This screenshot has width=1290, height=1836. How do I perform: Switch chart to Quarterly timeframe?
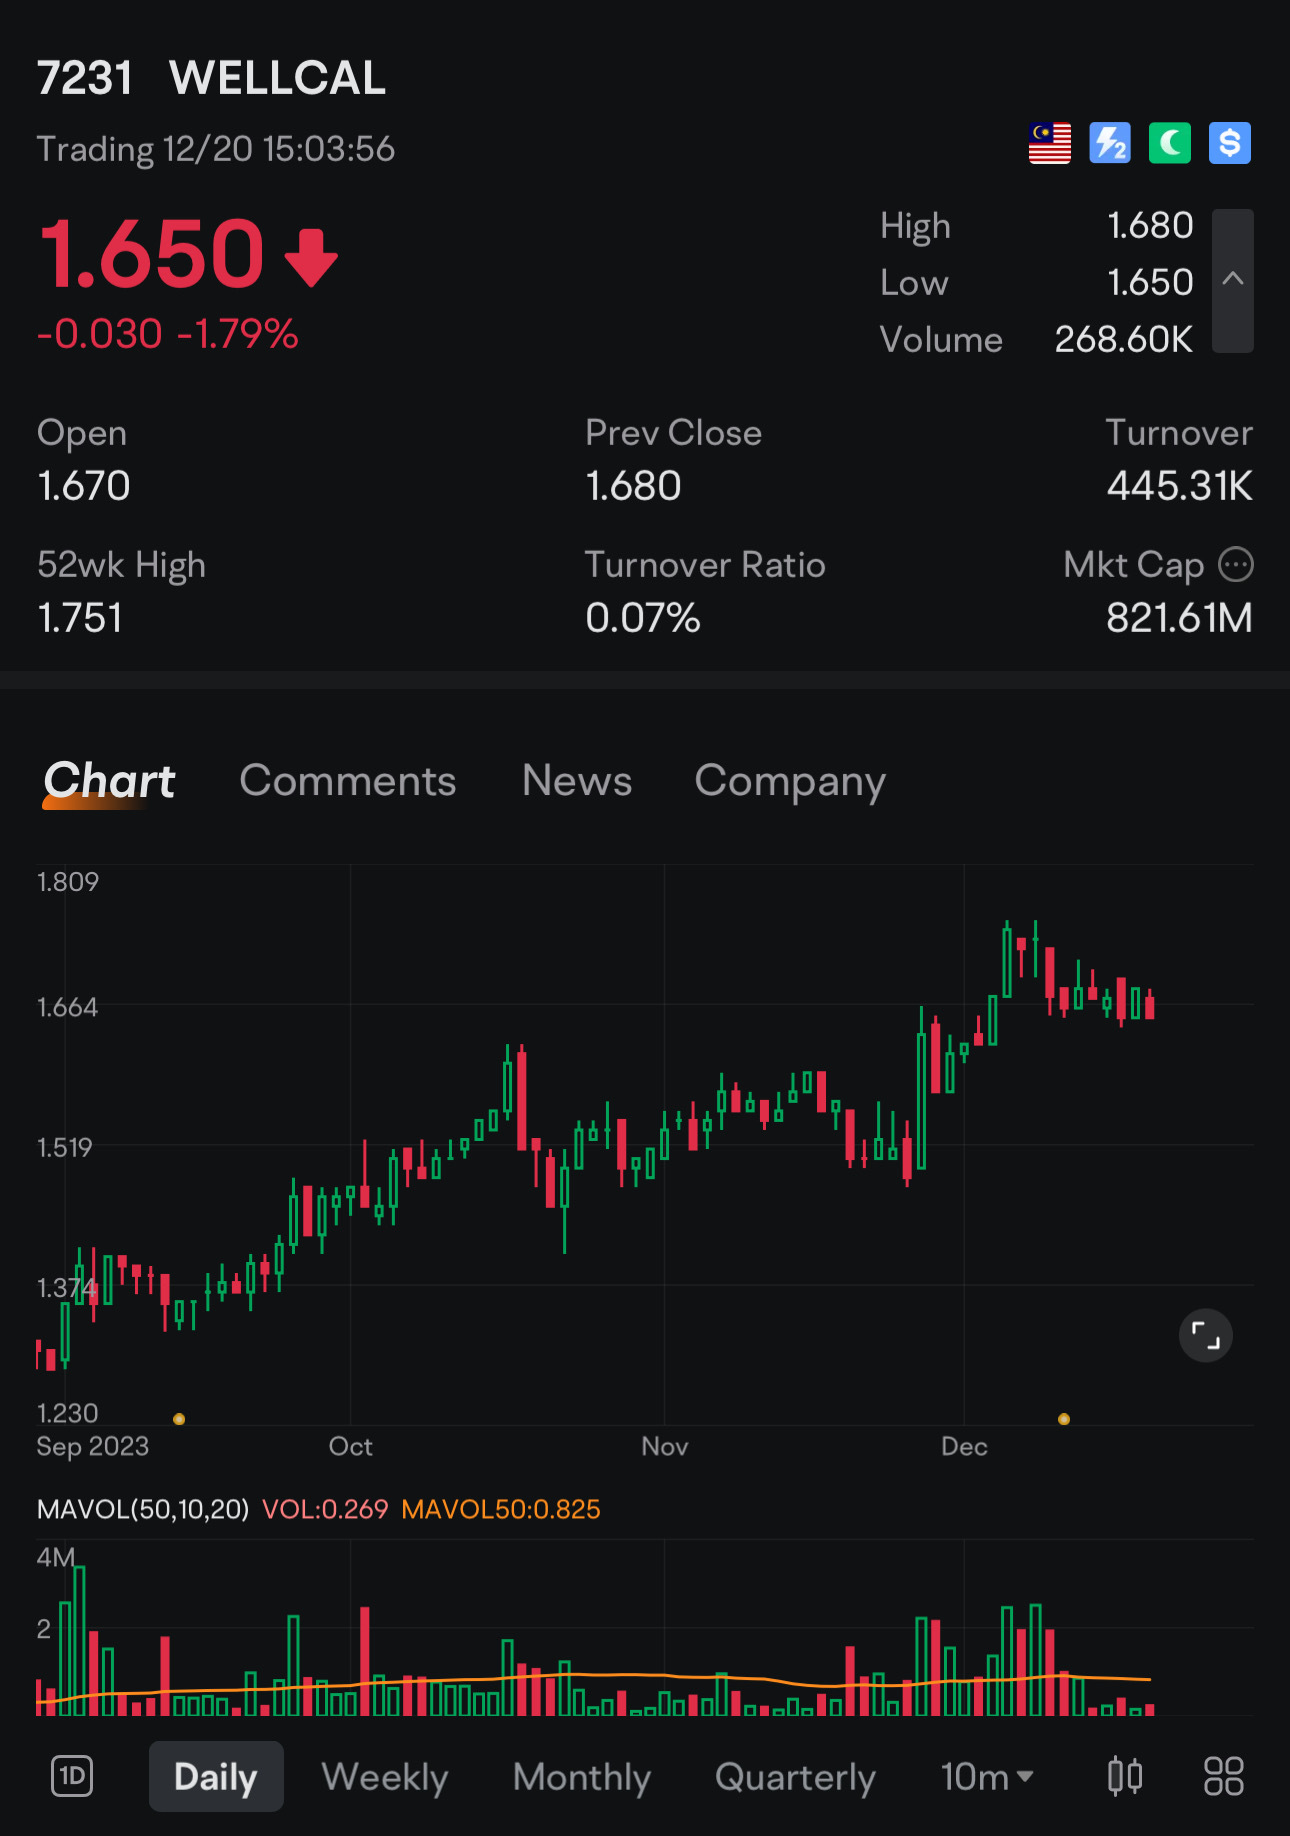pos(796,1777)
